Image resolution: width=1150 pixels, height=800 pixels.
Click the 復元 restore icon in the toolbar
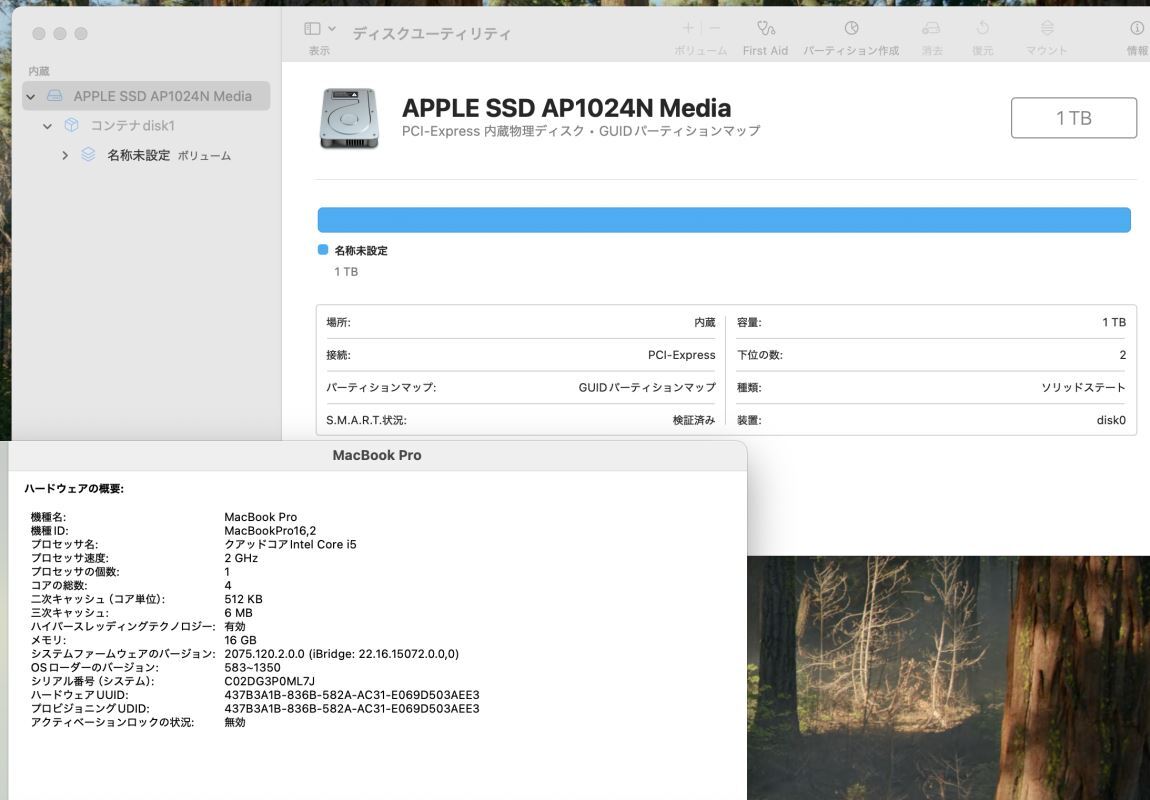[x=983, y=28]
